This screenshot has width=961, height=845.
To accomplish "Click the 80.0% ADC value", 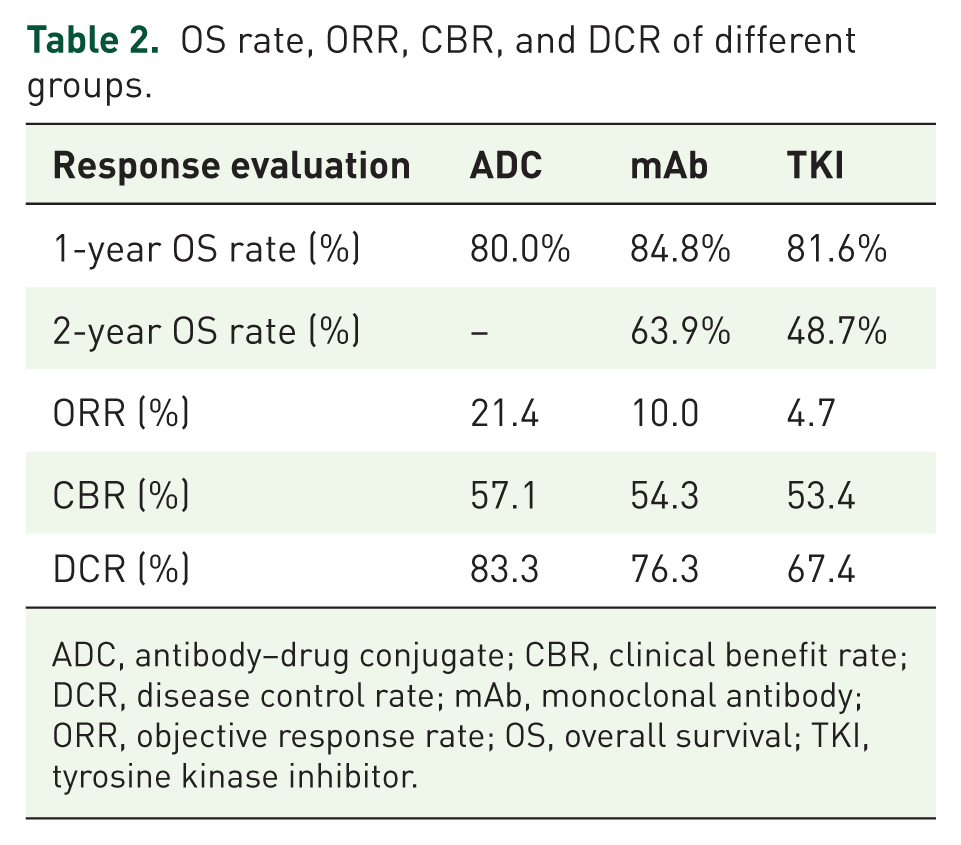I will coord(520,249).
